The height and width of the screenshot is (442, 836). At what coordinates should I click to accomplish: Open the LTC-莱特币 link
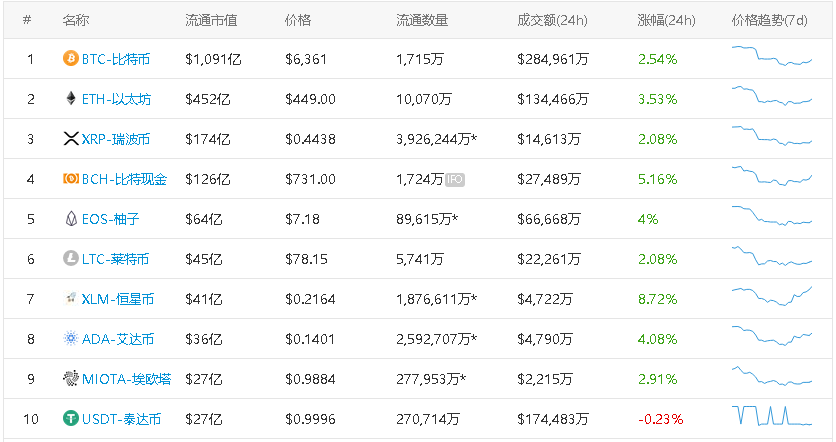[115, 259]
